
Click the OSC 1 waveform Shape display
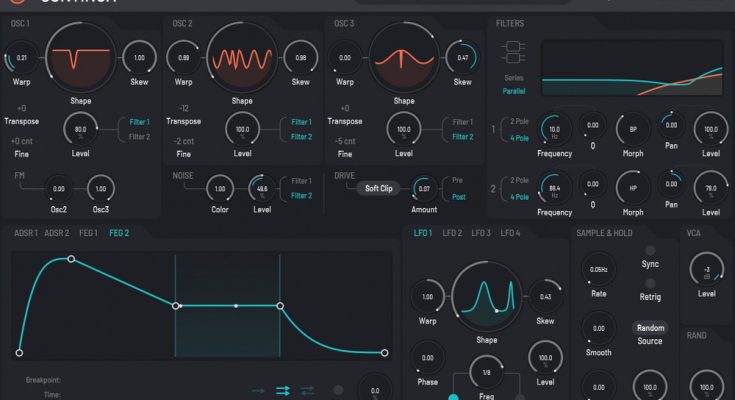coord(75,57)
